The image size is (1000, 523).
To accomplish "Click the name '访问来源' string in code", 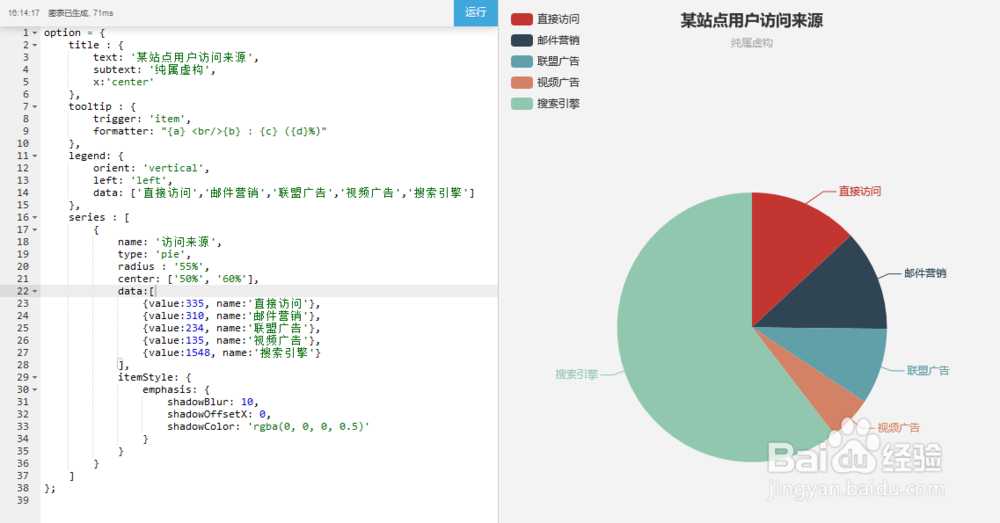I will tap(188, 242).
